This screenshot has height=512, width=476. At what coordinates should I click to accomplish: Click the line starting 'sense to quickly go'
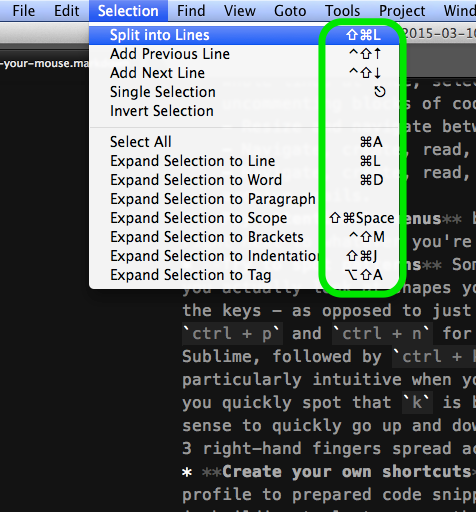tap(329, 425)
